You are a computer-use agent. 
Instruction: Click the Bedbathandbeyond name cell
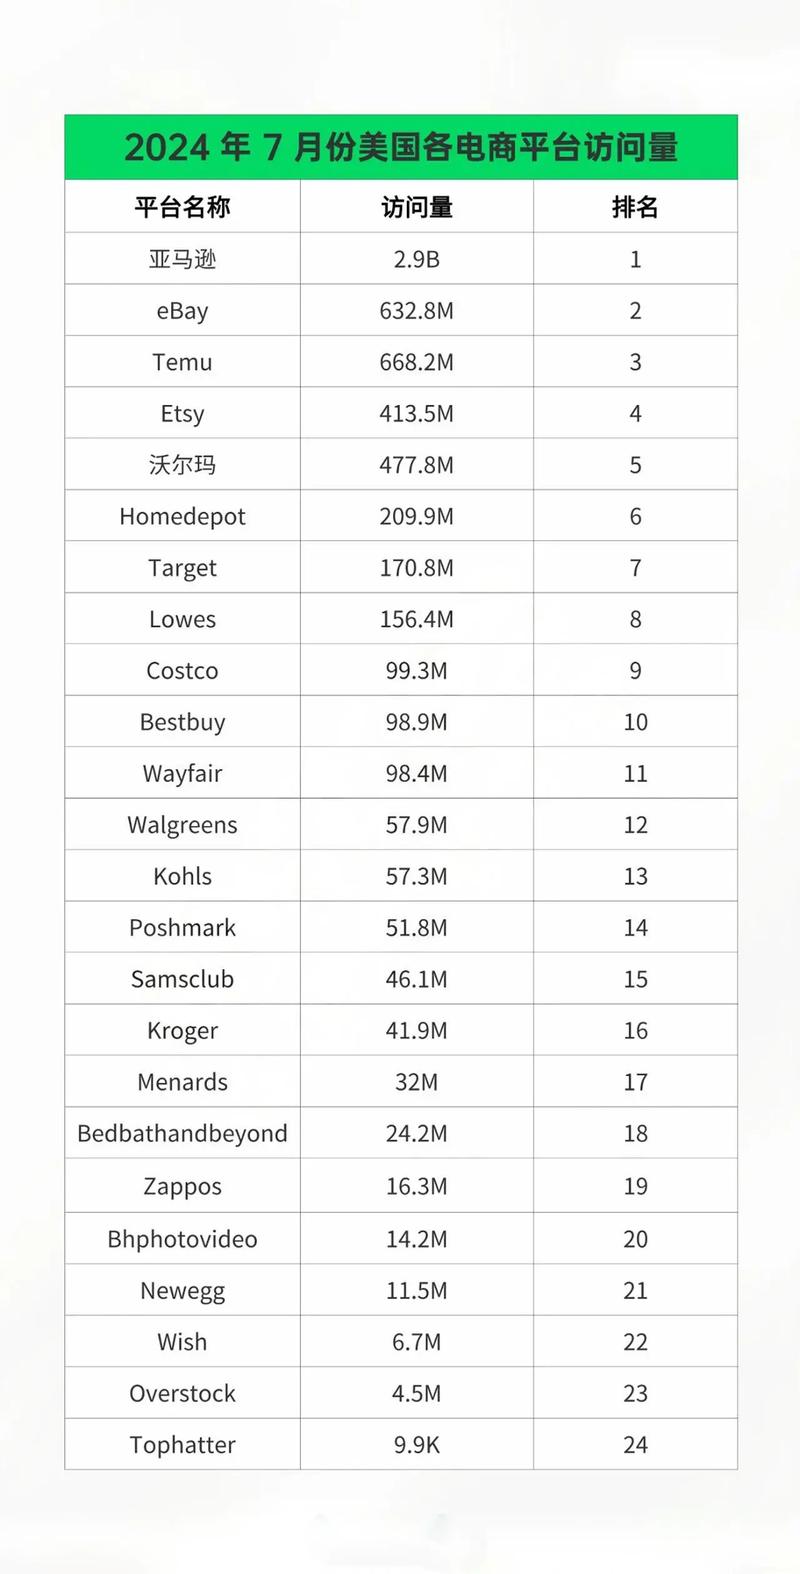pos(182,1134)
